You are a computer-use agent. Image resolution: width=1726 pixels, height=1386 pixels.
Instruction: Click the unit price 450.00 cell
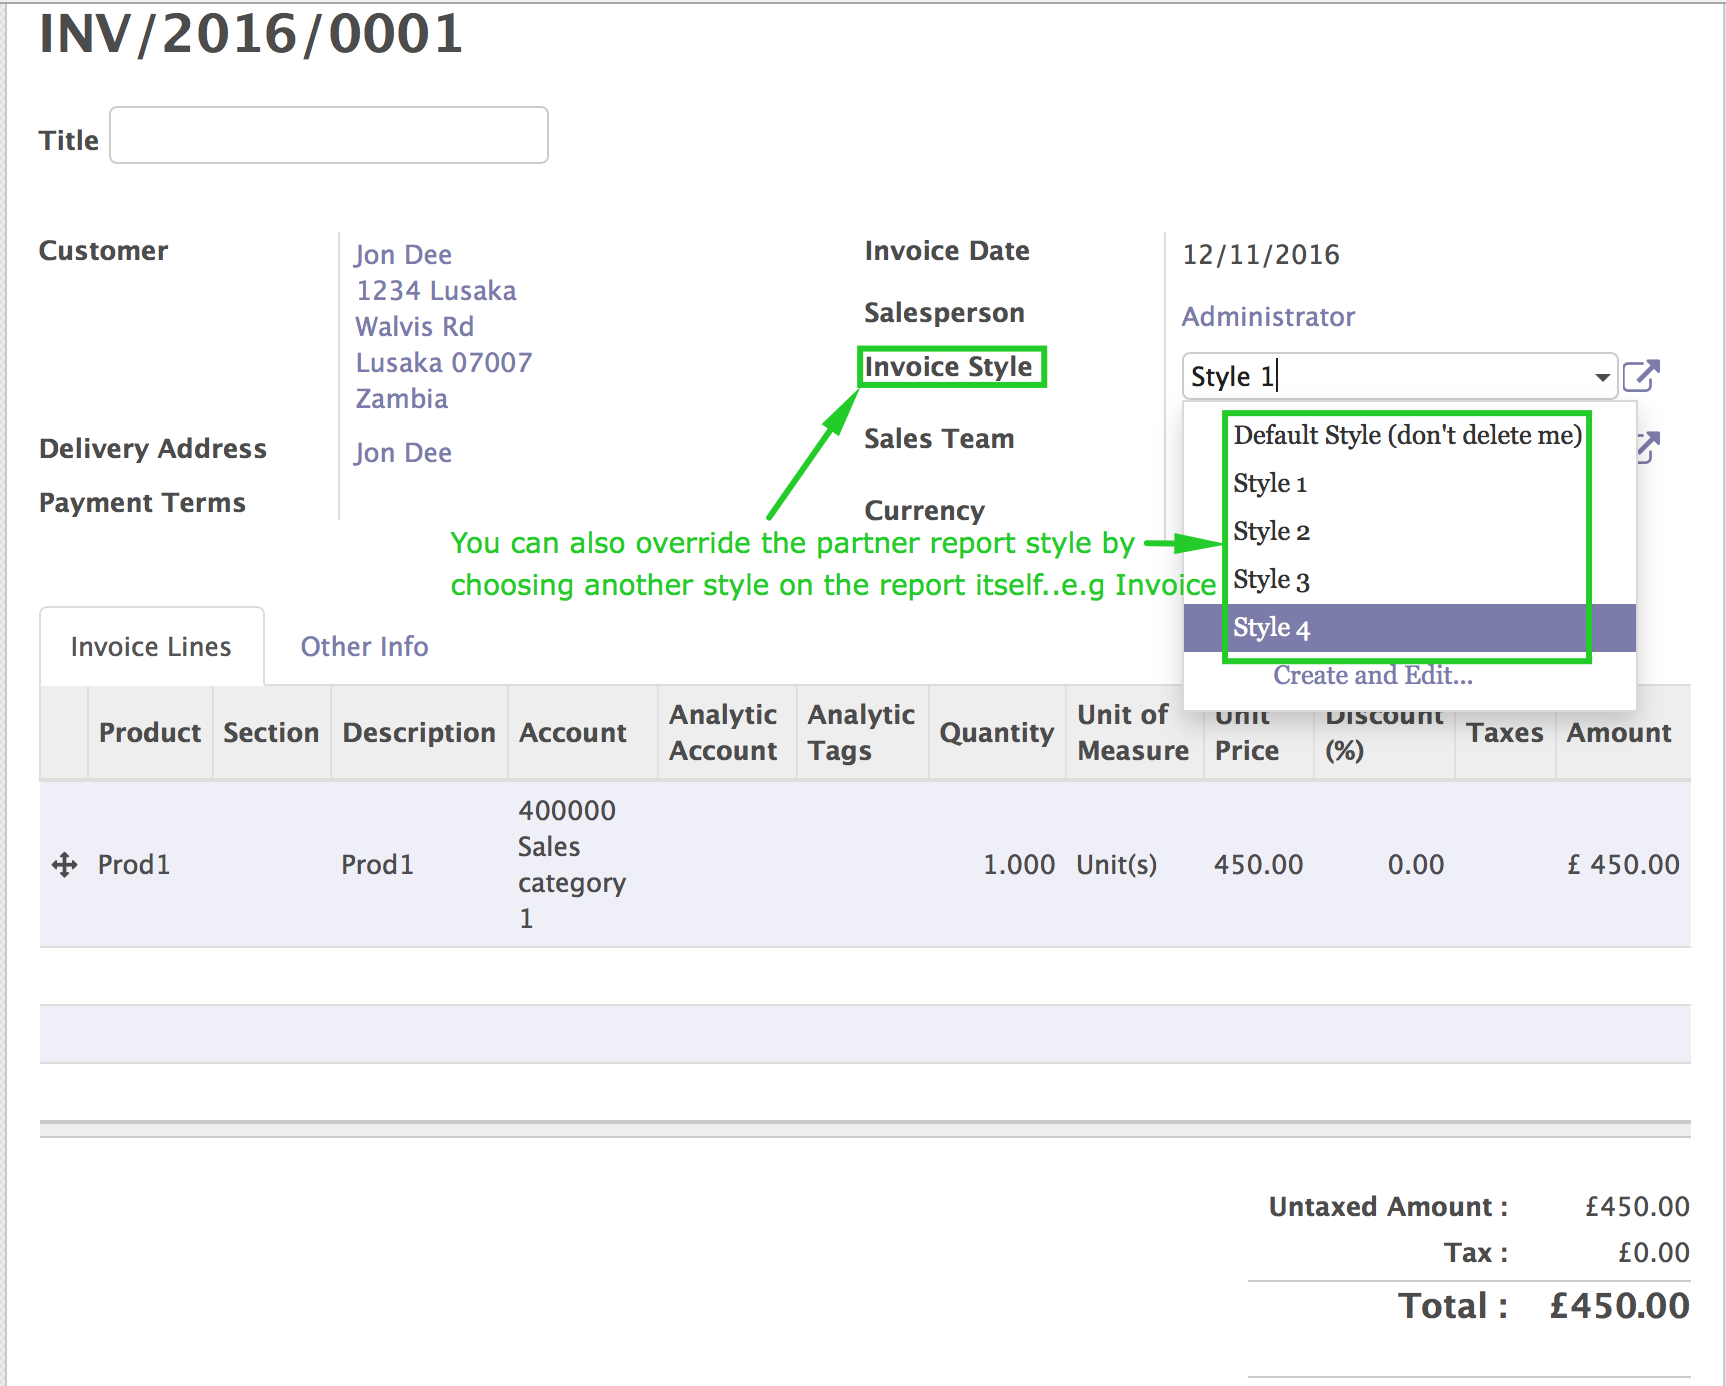[1258, 865]
